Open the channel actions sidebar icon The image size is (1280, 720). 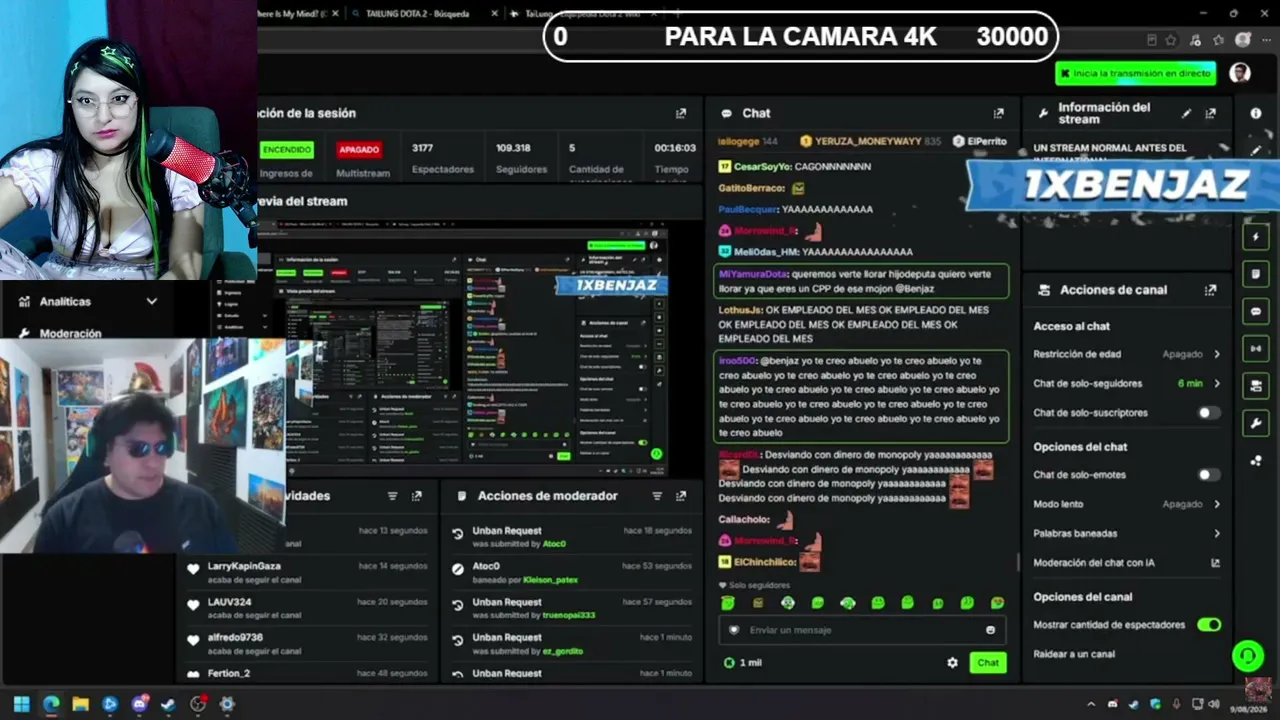click(x=1257, y=385)
